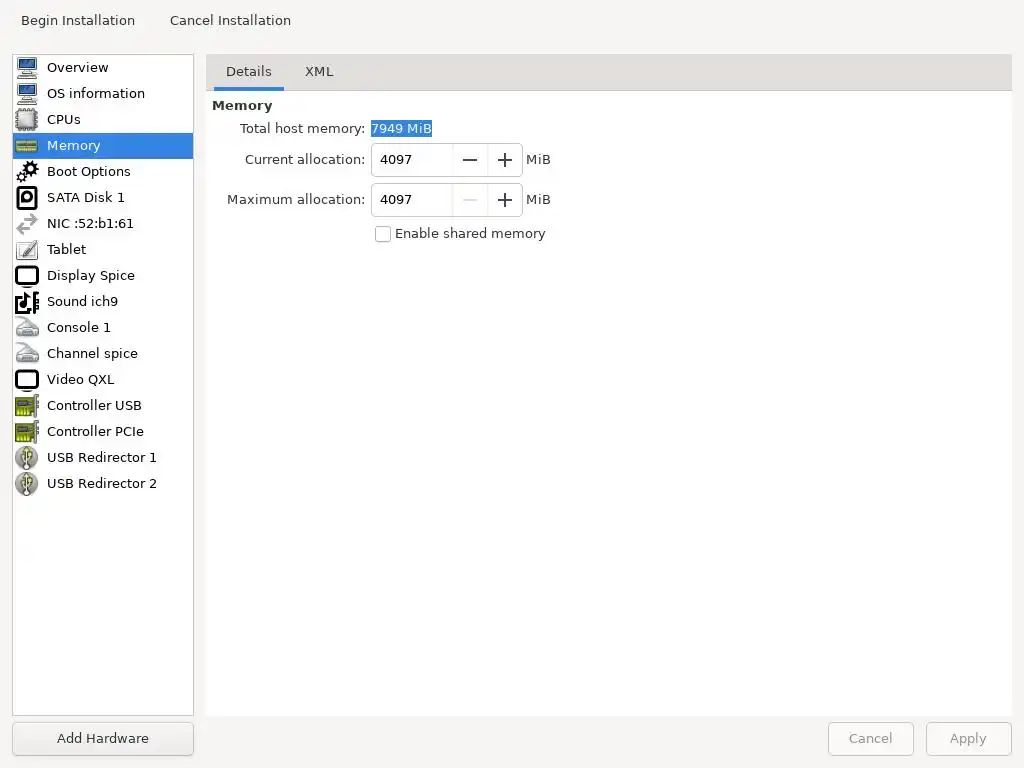This screenshot has width=1024, height=768.
Task: Select the Tablet pen icon
Action: coord(27,249)
